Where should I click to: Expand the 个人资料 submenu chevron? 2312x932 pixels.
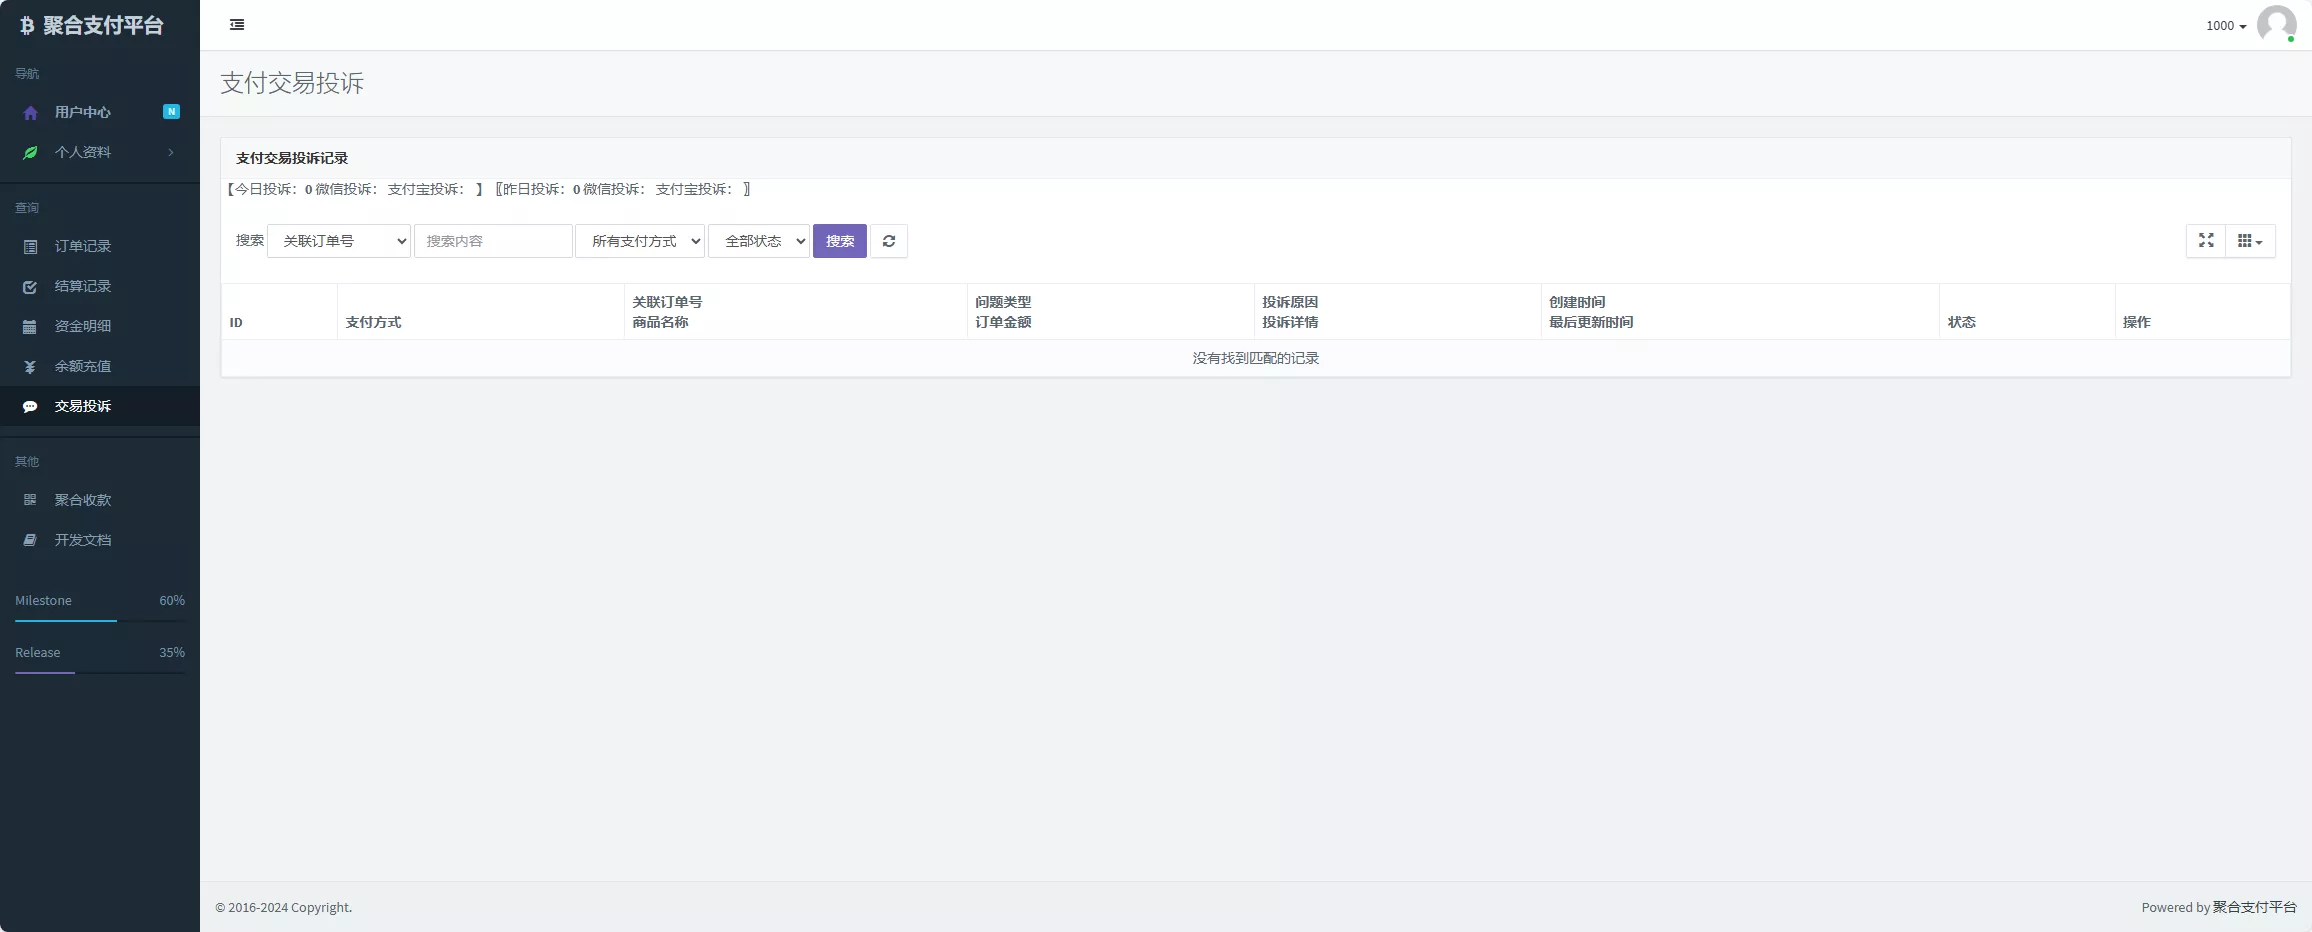click(x=171, y=152)
